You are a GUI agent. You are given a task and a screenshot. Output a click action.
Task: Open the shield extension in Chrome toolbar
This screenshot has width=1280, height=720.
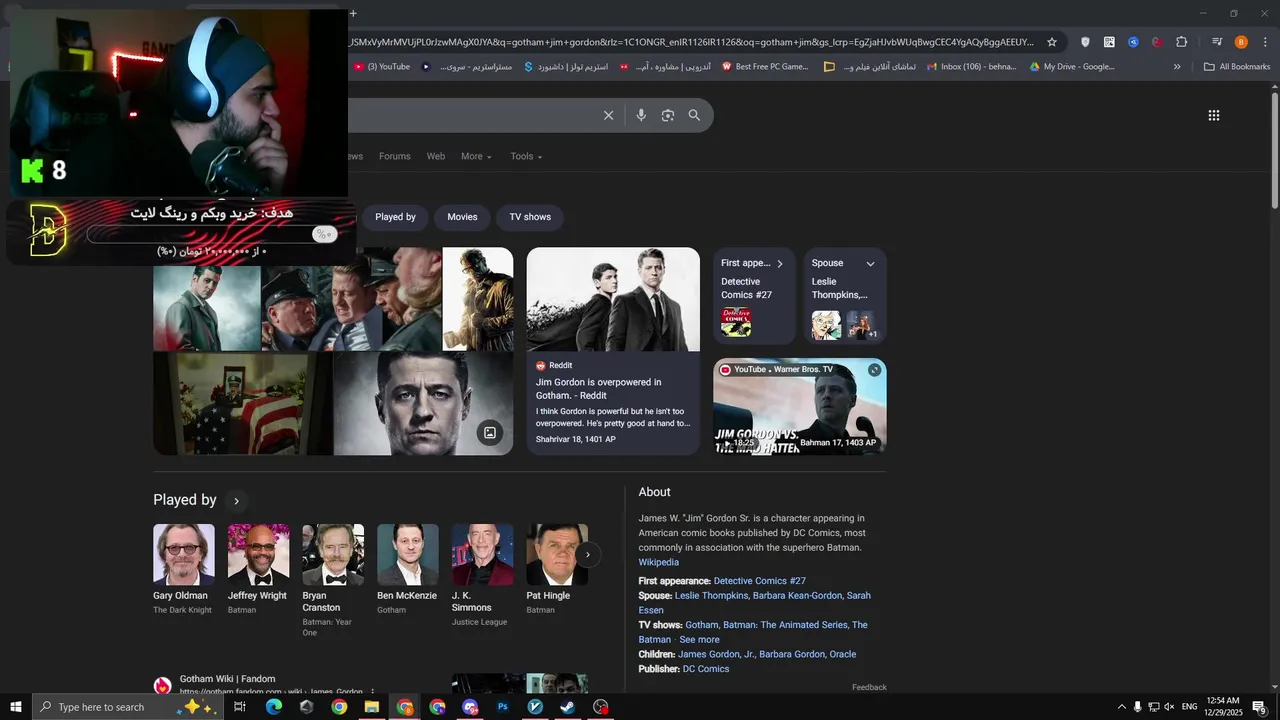tap(1085, 42)
